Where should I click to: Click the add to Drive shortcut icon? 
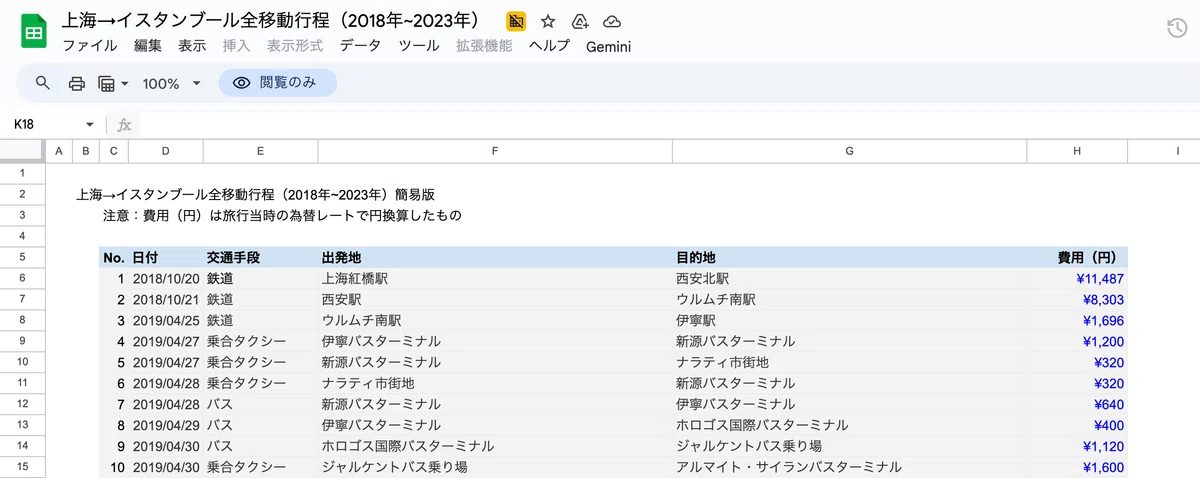[580, 21]
